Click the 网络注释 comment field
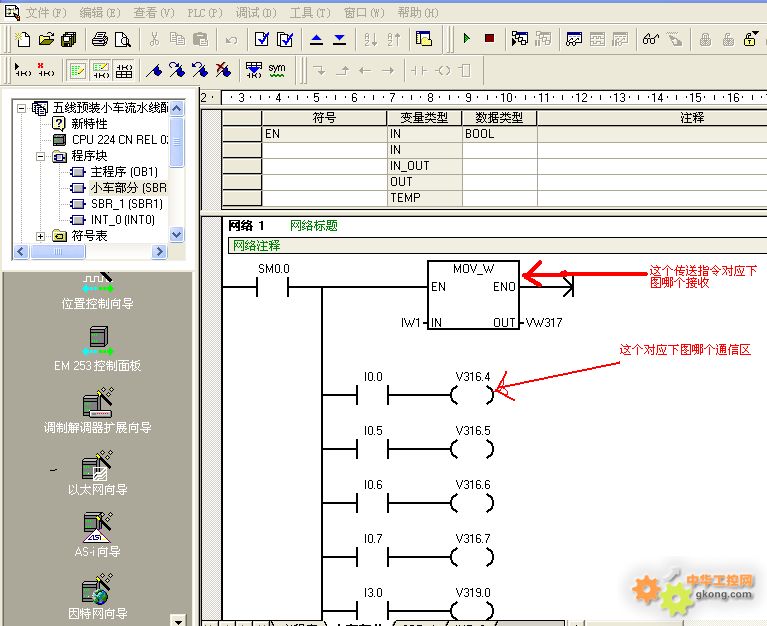Screen dimensions: 767x626 pos(497,246)
